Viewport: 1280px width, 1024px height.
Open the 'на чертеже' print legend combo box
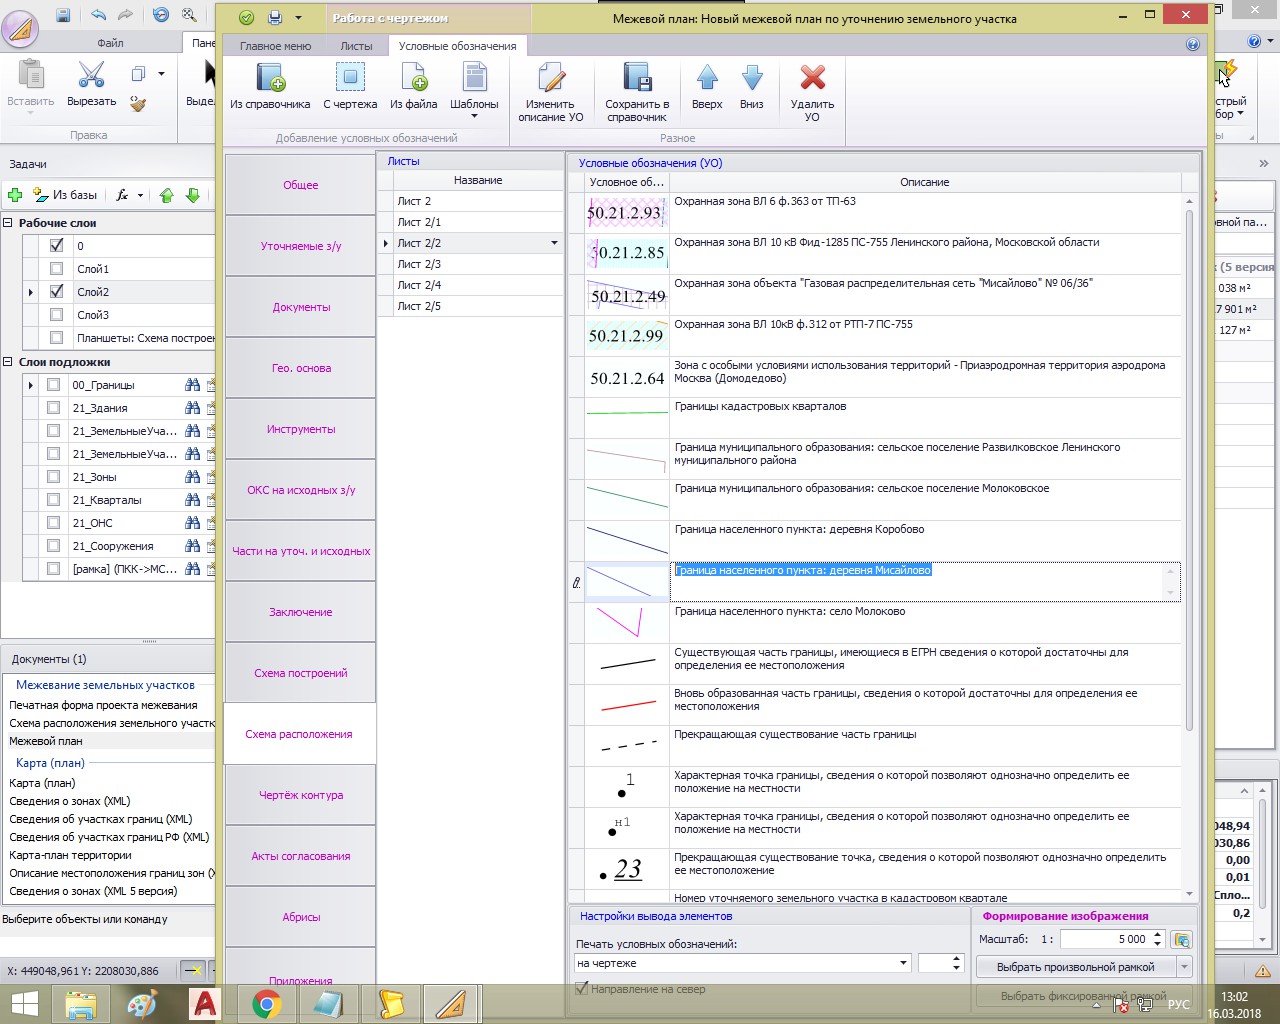tap(903, 963)
